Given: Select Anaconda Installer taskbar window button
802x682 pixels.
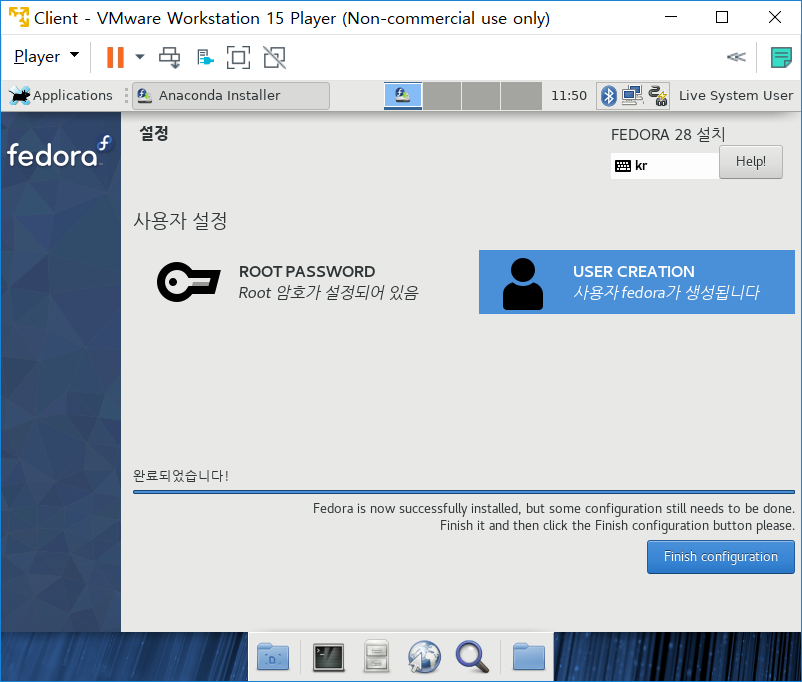Looking at the screenshot, I should [x=231, y=96].
